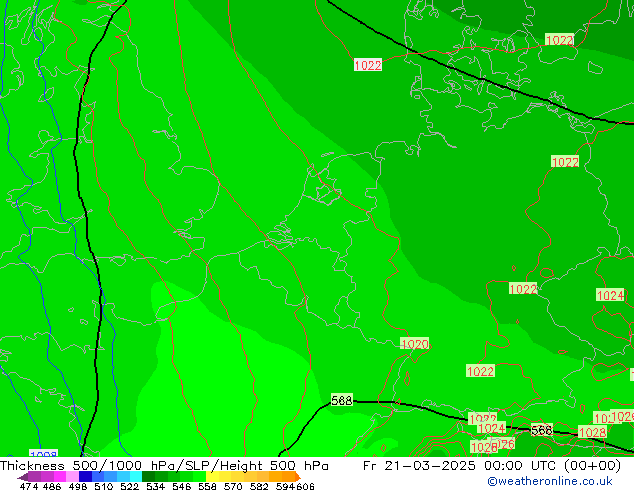Click the legend value '522'
The height and width of the screenshot is (490, 634).
(x=129, y=486)
